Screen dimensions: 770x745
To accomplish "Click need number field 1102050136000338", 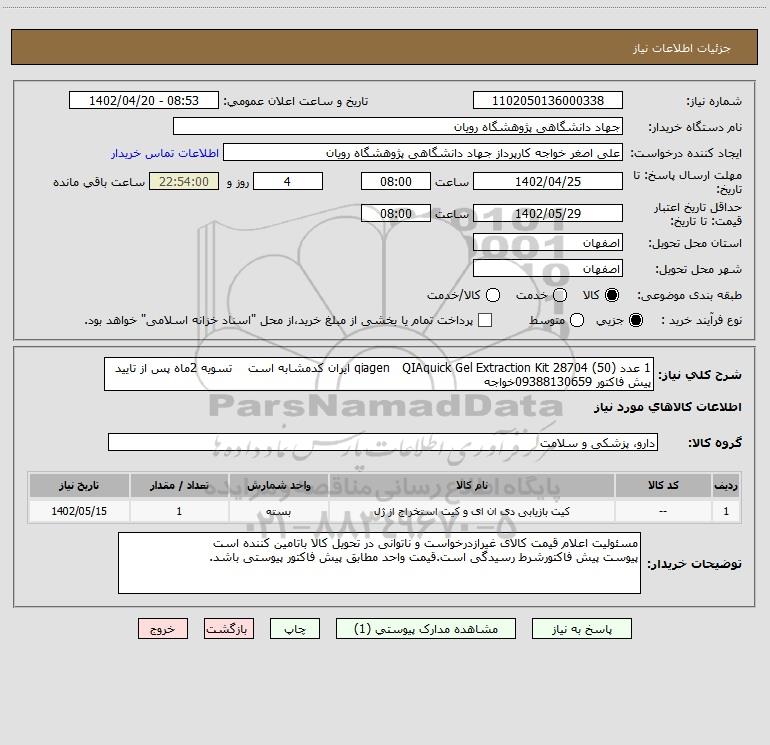I will pos(548,101).
